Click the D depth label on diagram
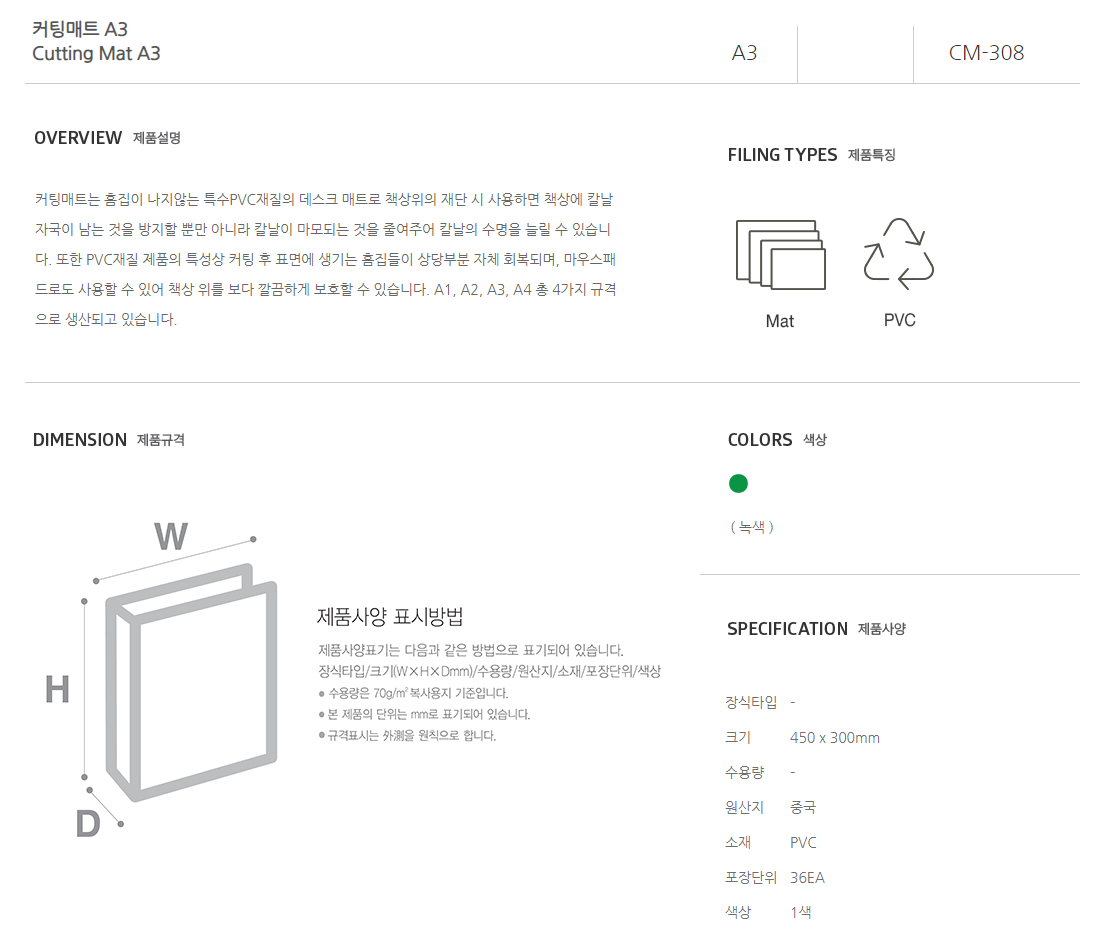 [88, 823]
